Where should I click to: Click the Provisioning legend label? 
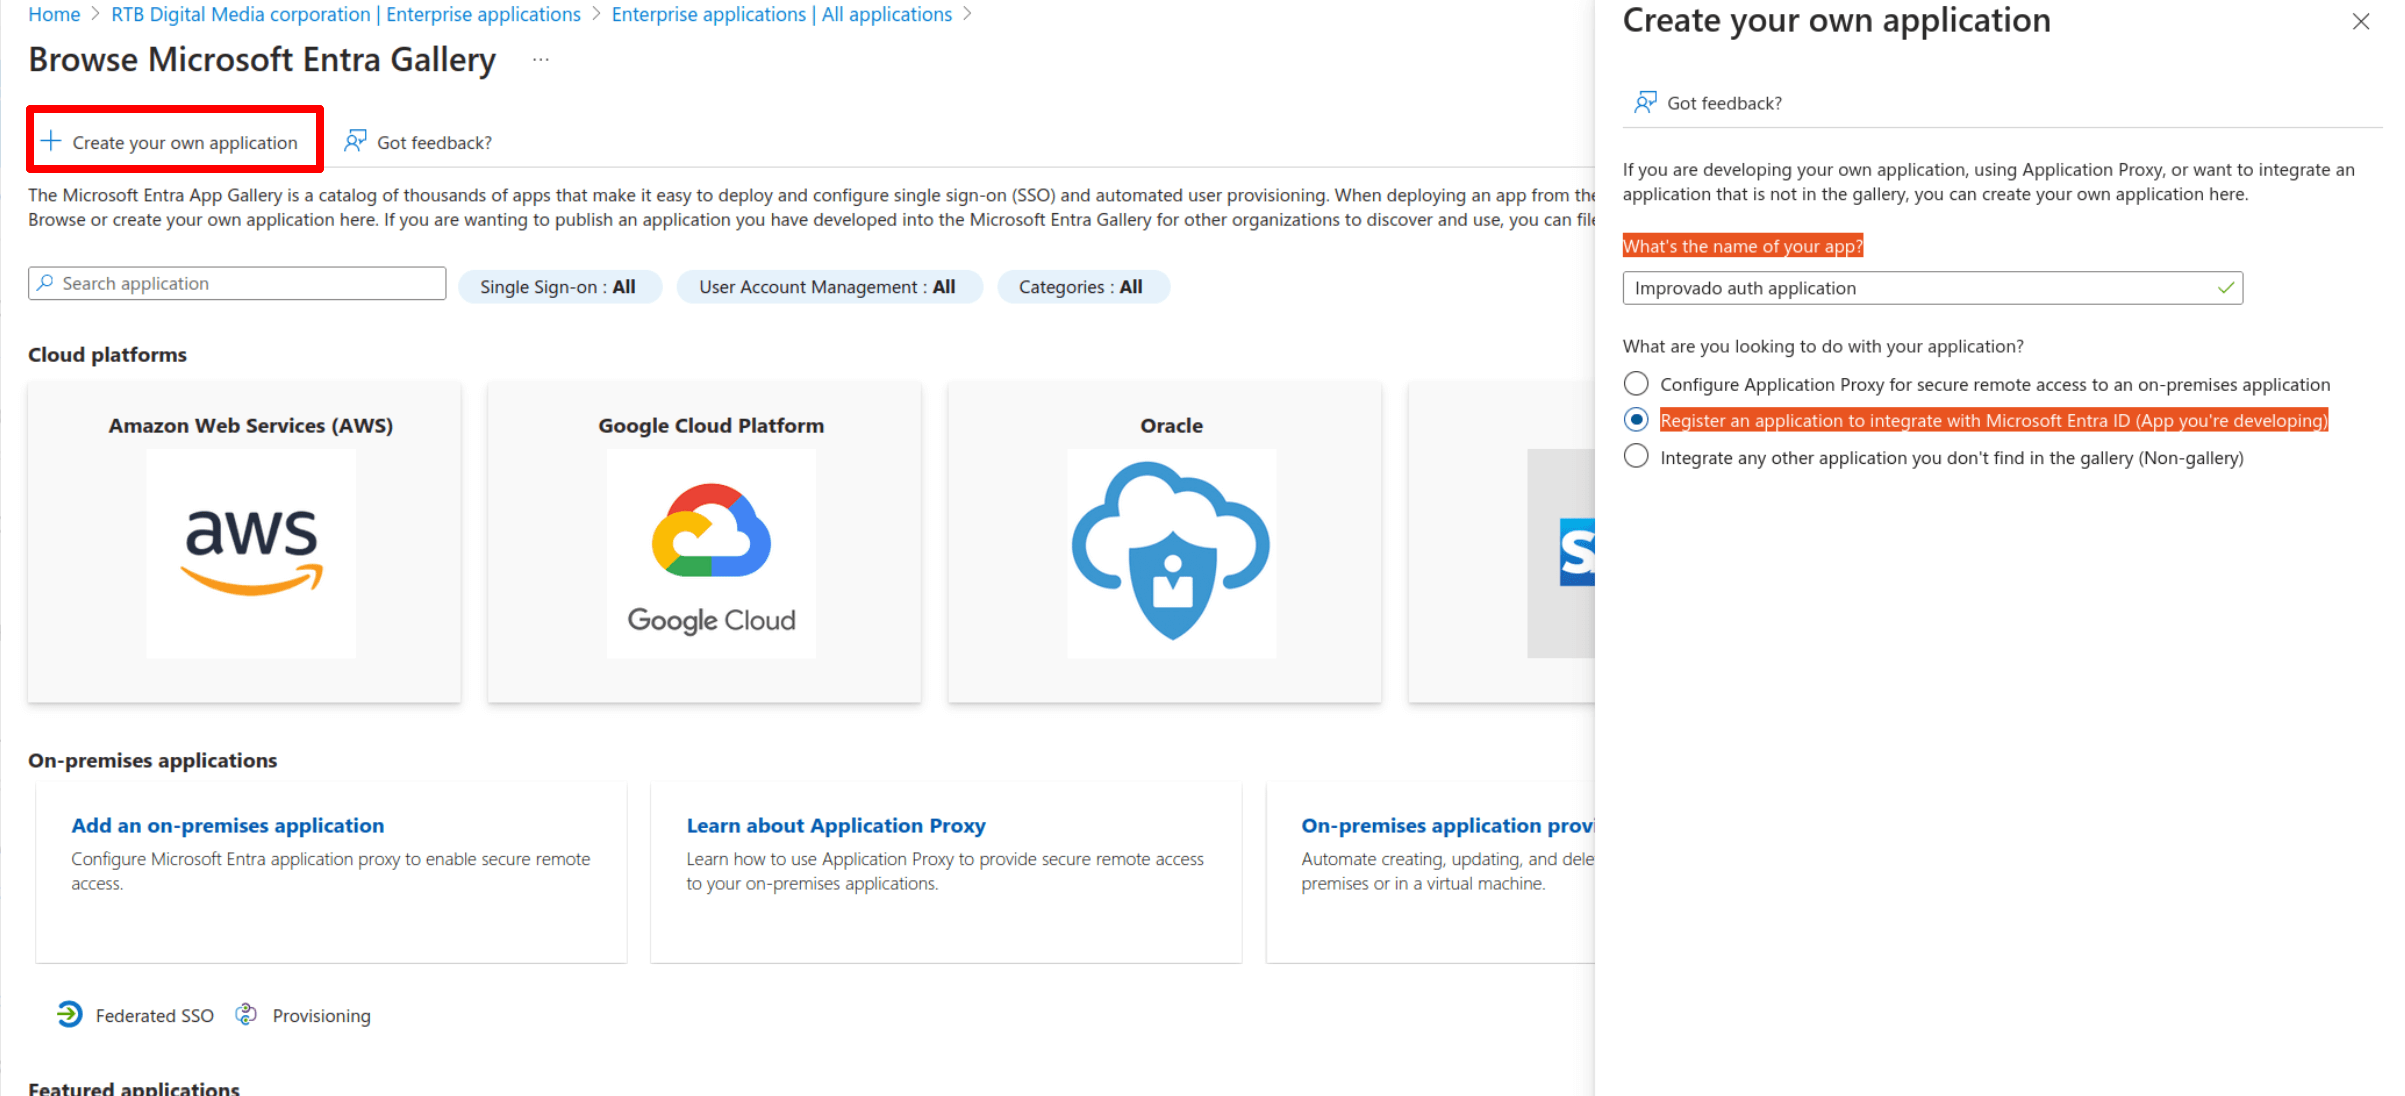click(321, 1015)
